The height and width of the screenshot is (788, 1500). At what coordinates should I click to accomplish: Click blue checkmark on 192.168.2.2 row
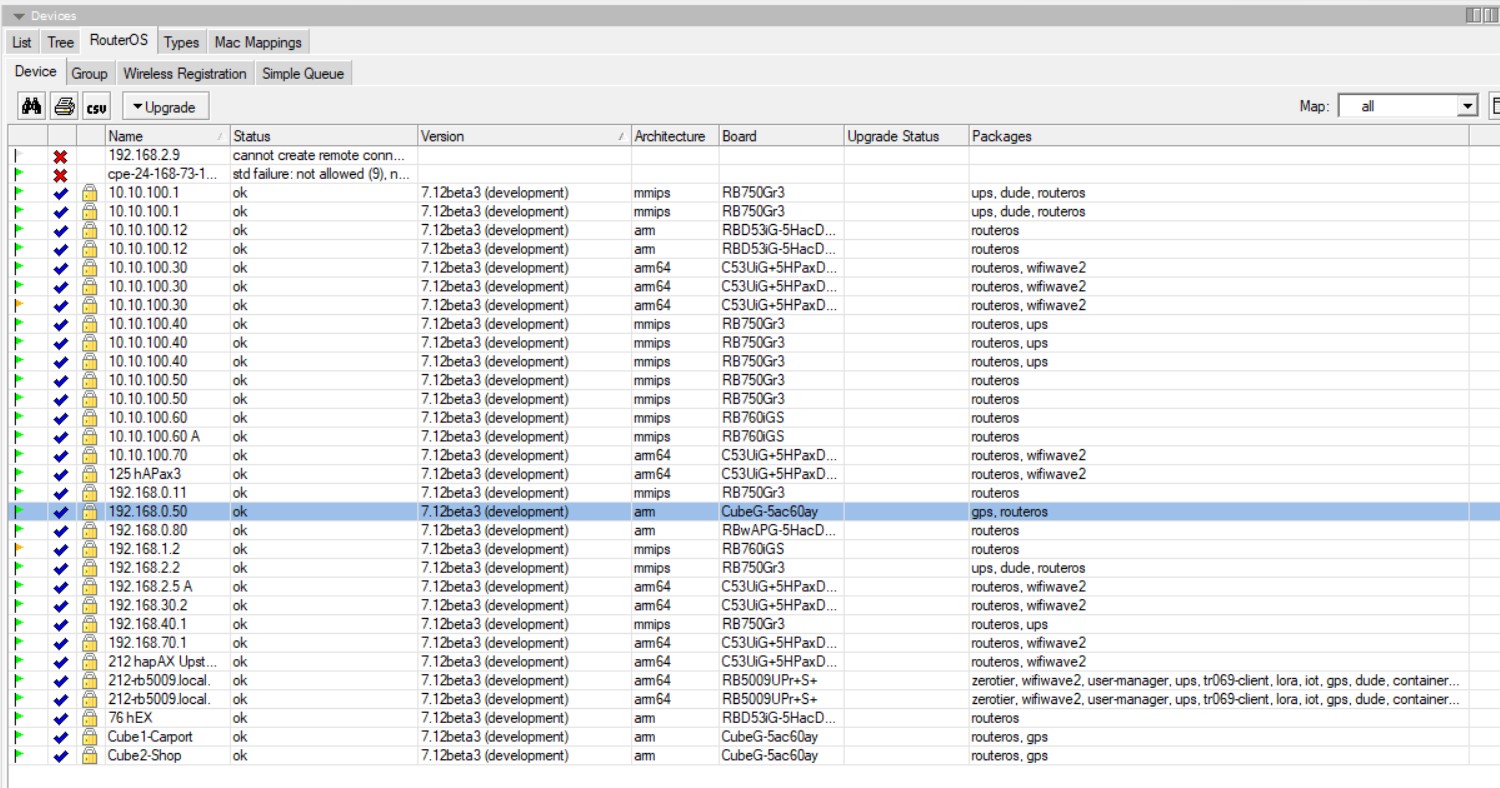(60, 568)
